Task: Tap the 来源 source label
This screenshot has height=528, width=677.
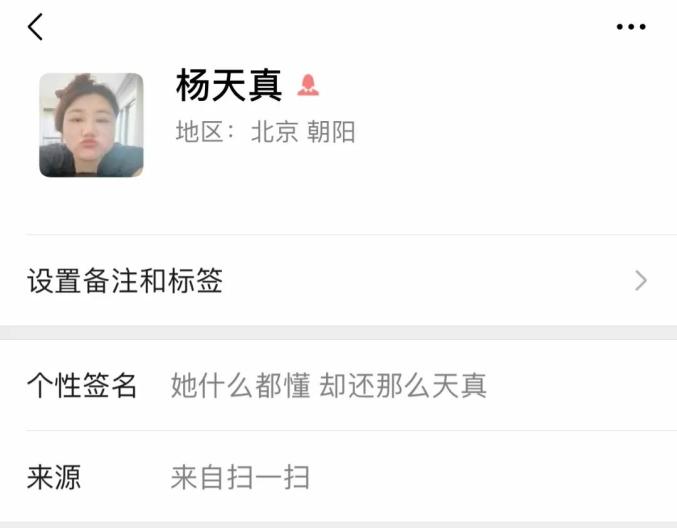Action: [54, 477]
